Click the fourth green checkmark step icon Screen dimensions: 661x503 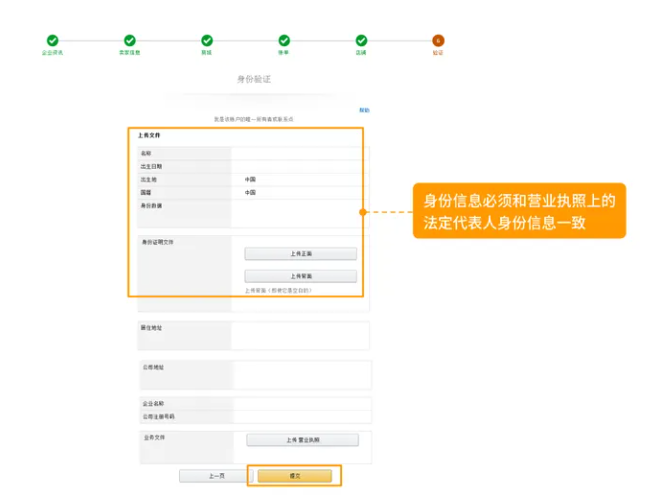coord(284,40)
